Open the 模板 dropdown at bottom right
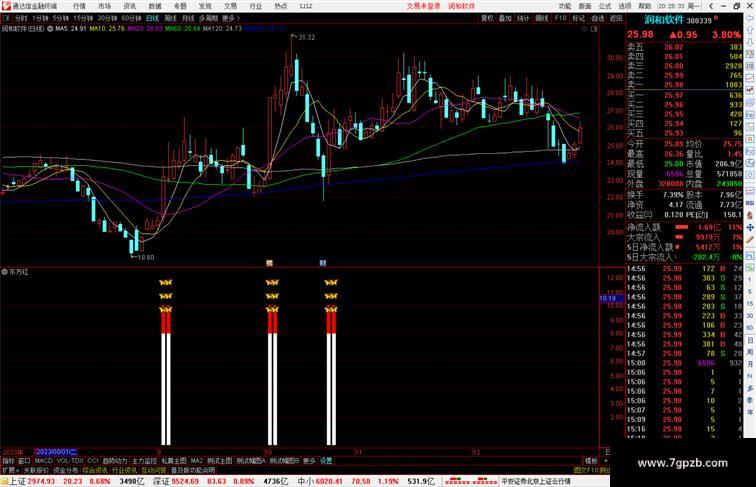 coord(591,461)
